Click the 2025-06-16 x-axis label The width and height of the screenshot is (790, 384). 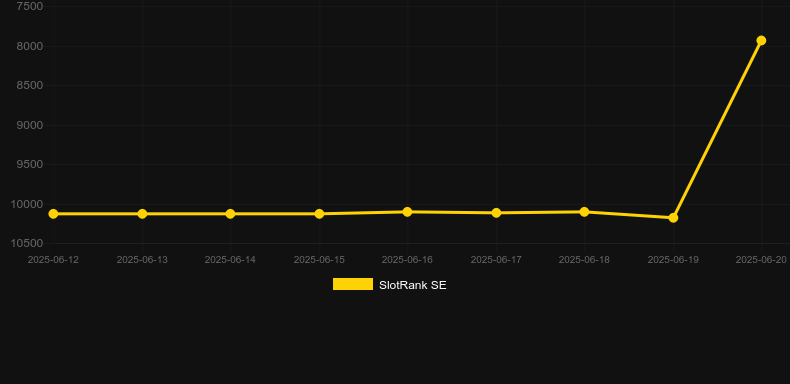point(407,260)
